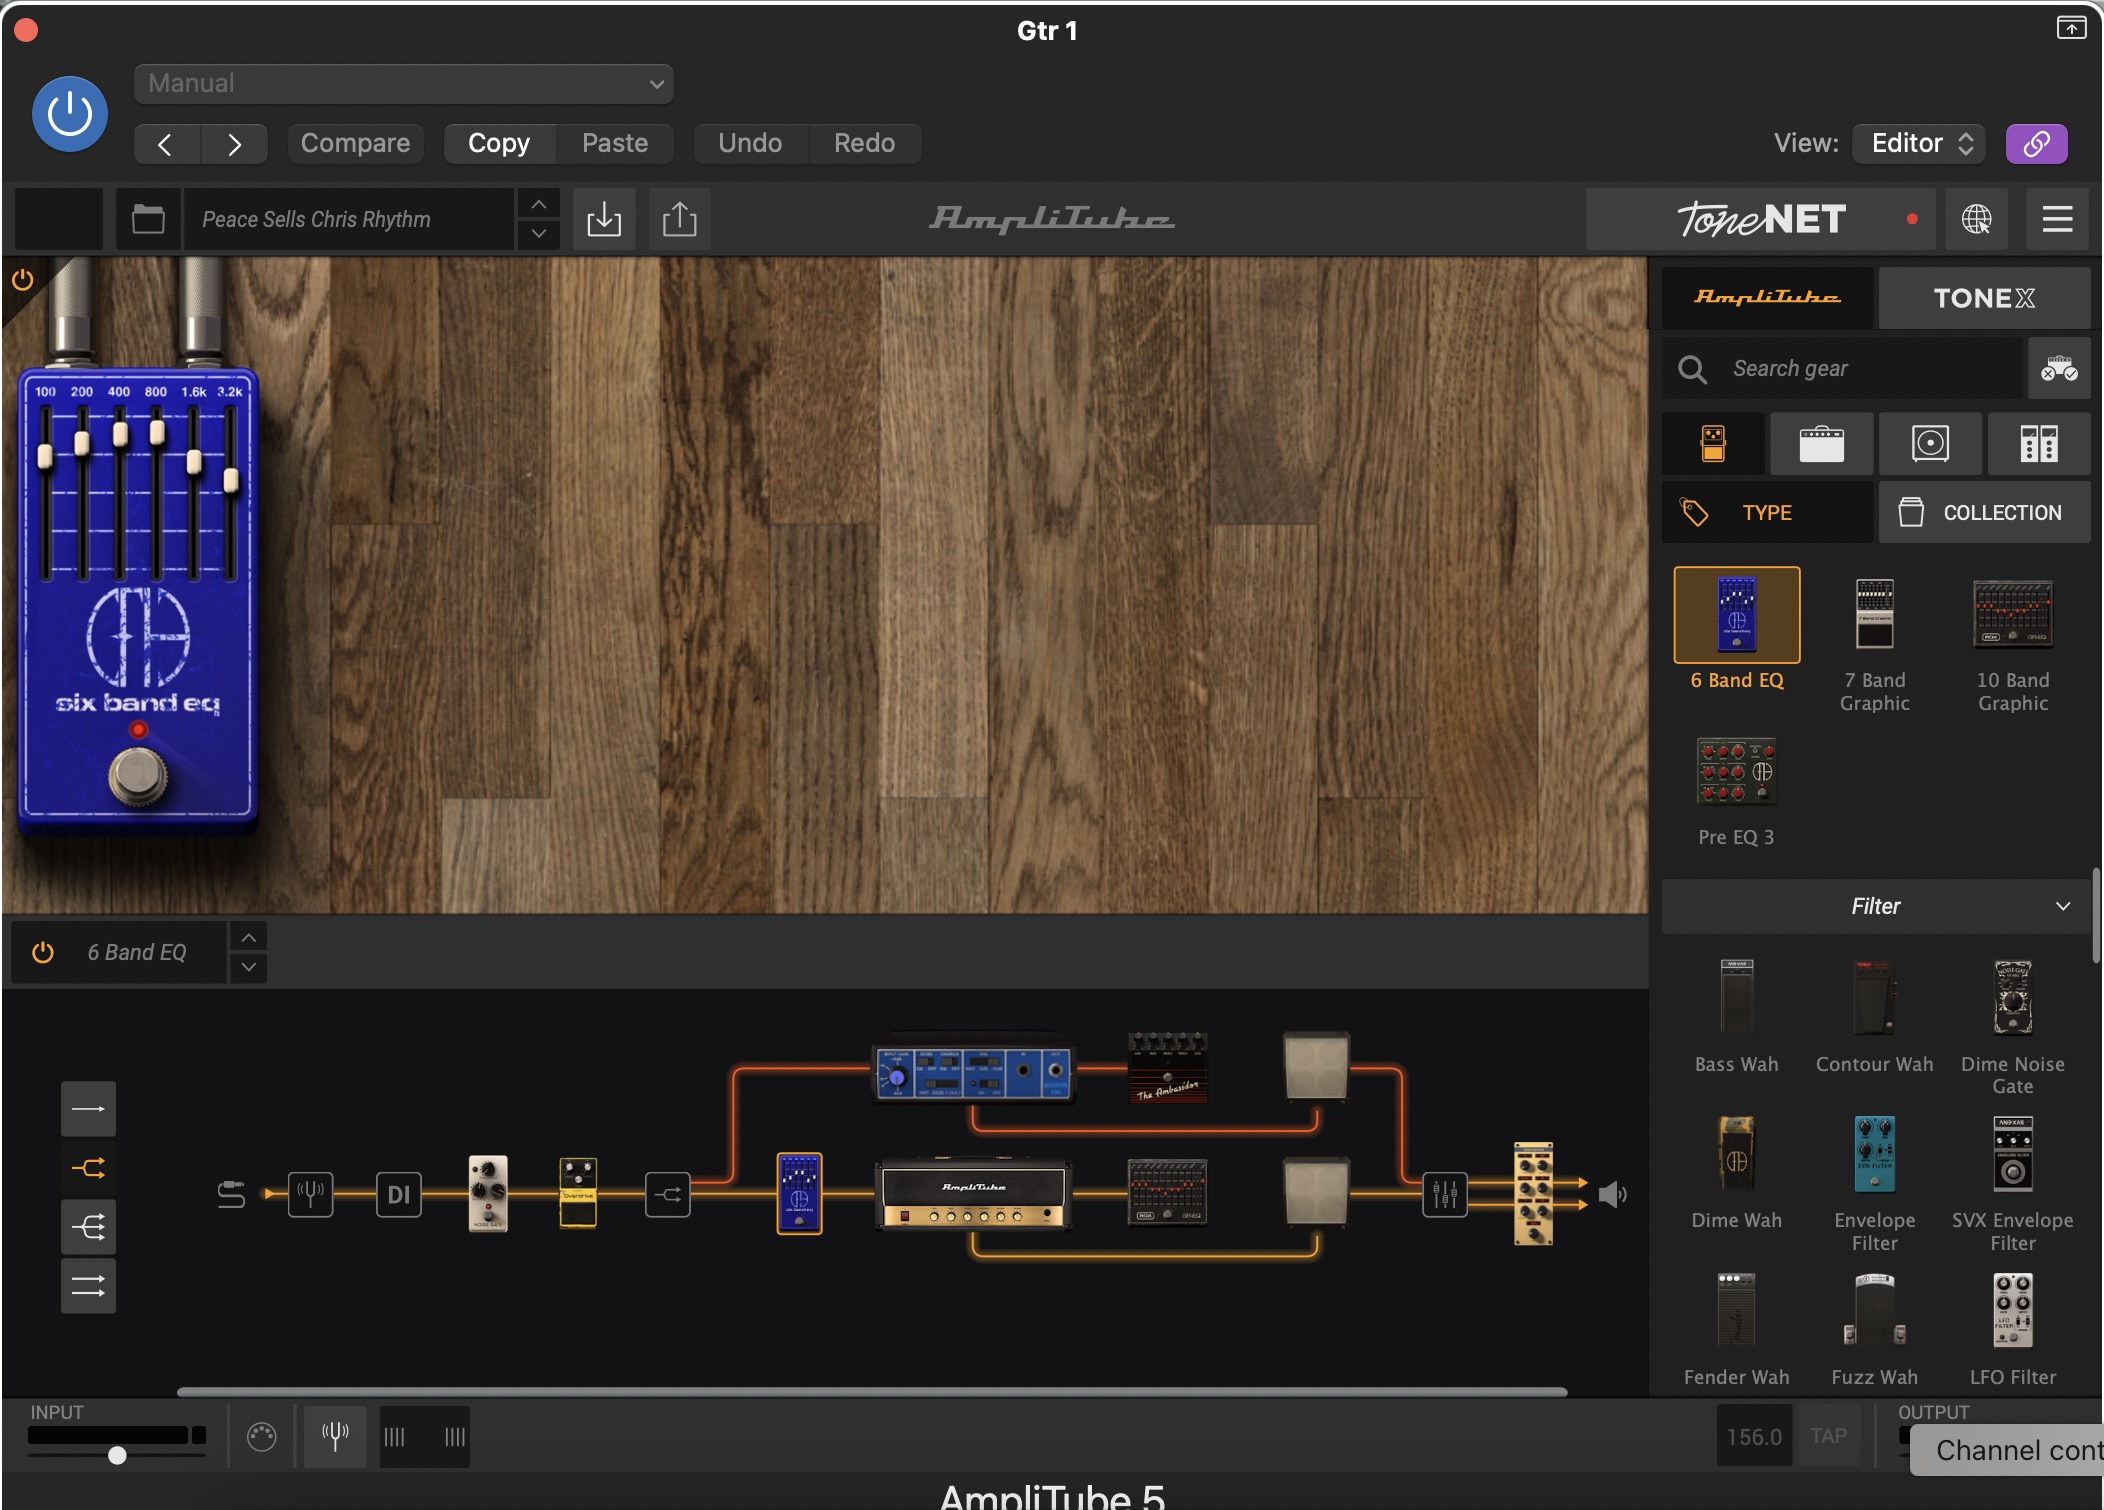Select the 10 Band Graphic pedal
Viewport: 2104px width, 1510px height.
point(2012,614)
